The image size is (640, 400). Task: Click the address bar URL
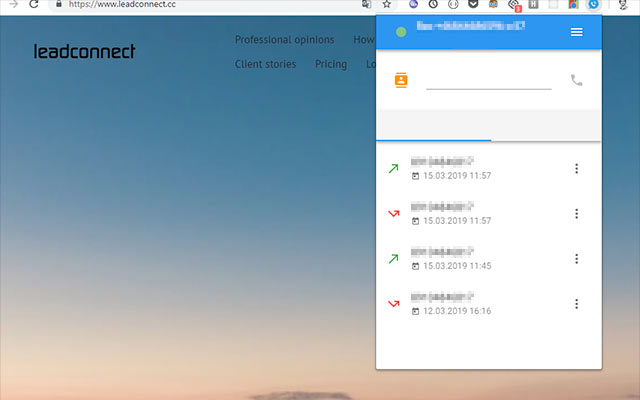click(122, 4)
